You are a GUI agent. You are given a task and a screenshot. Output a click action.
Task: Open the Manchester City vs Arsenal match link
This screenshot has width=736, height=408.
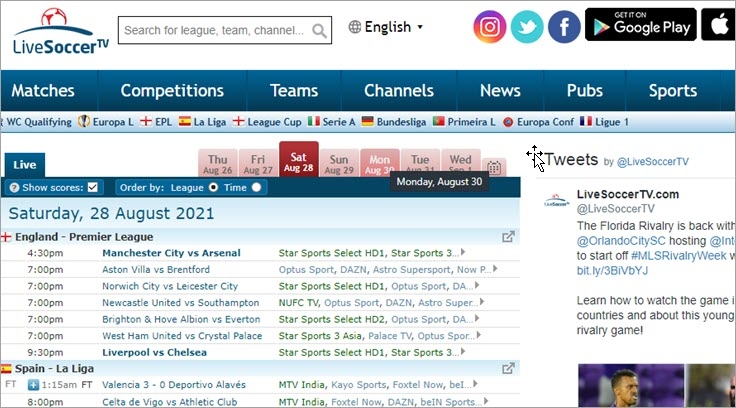click(170, 253)
